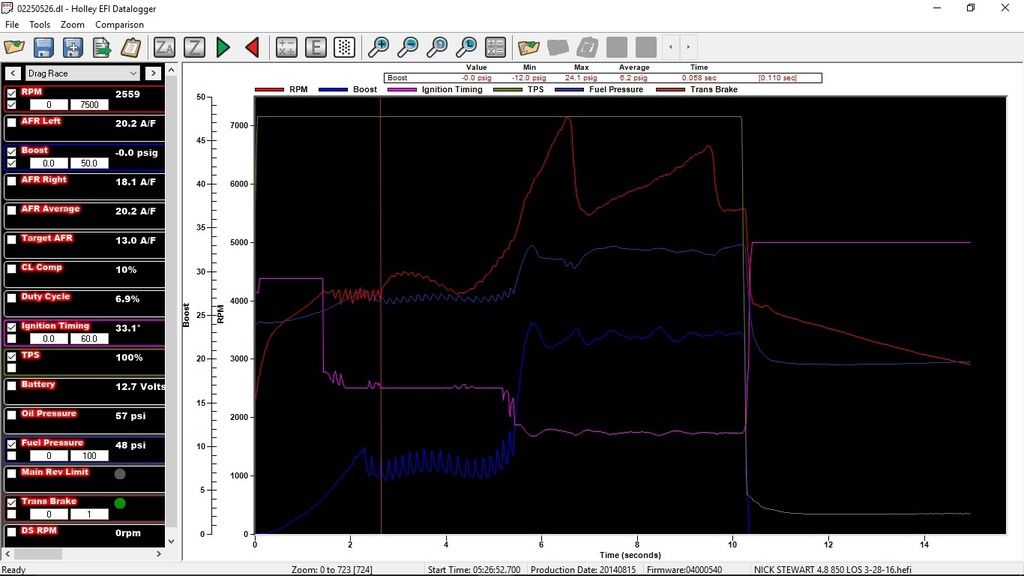Enable the Duty Cycle channel checkbox
The height and width of the screenshot is (576, 1024).
12,298
